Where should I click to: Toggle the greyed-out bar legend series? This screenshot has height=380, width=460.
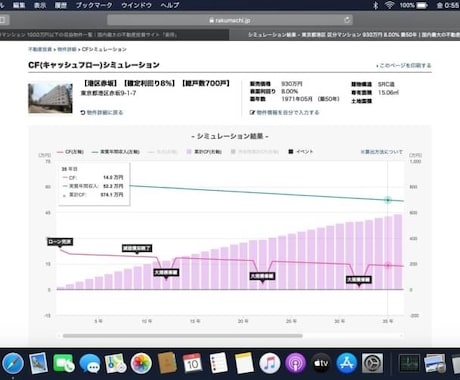(255, 152)
